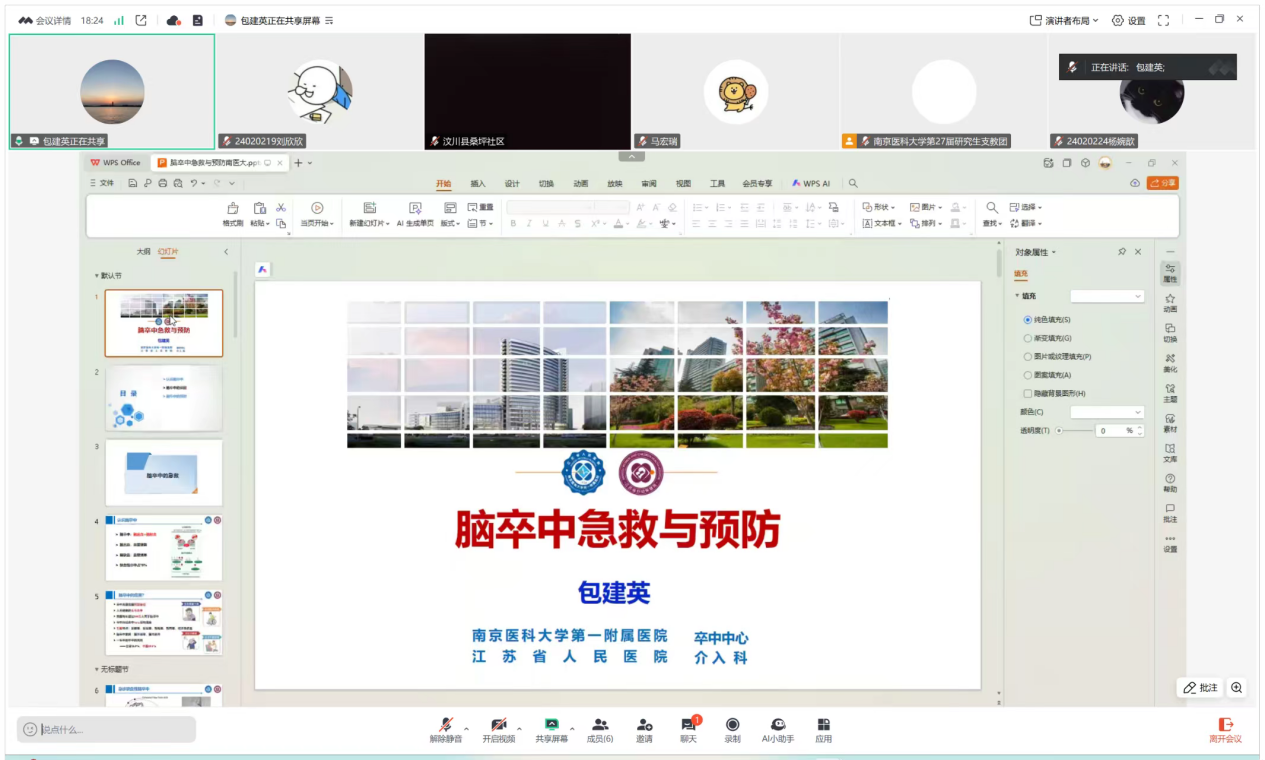Expand audio options arrow beside 解除静音
The width and height of the screenshot is (1265, 760).
pos(466,729)
